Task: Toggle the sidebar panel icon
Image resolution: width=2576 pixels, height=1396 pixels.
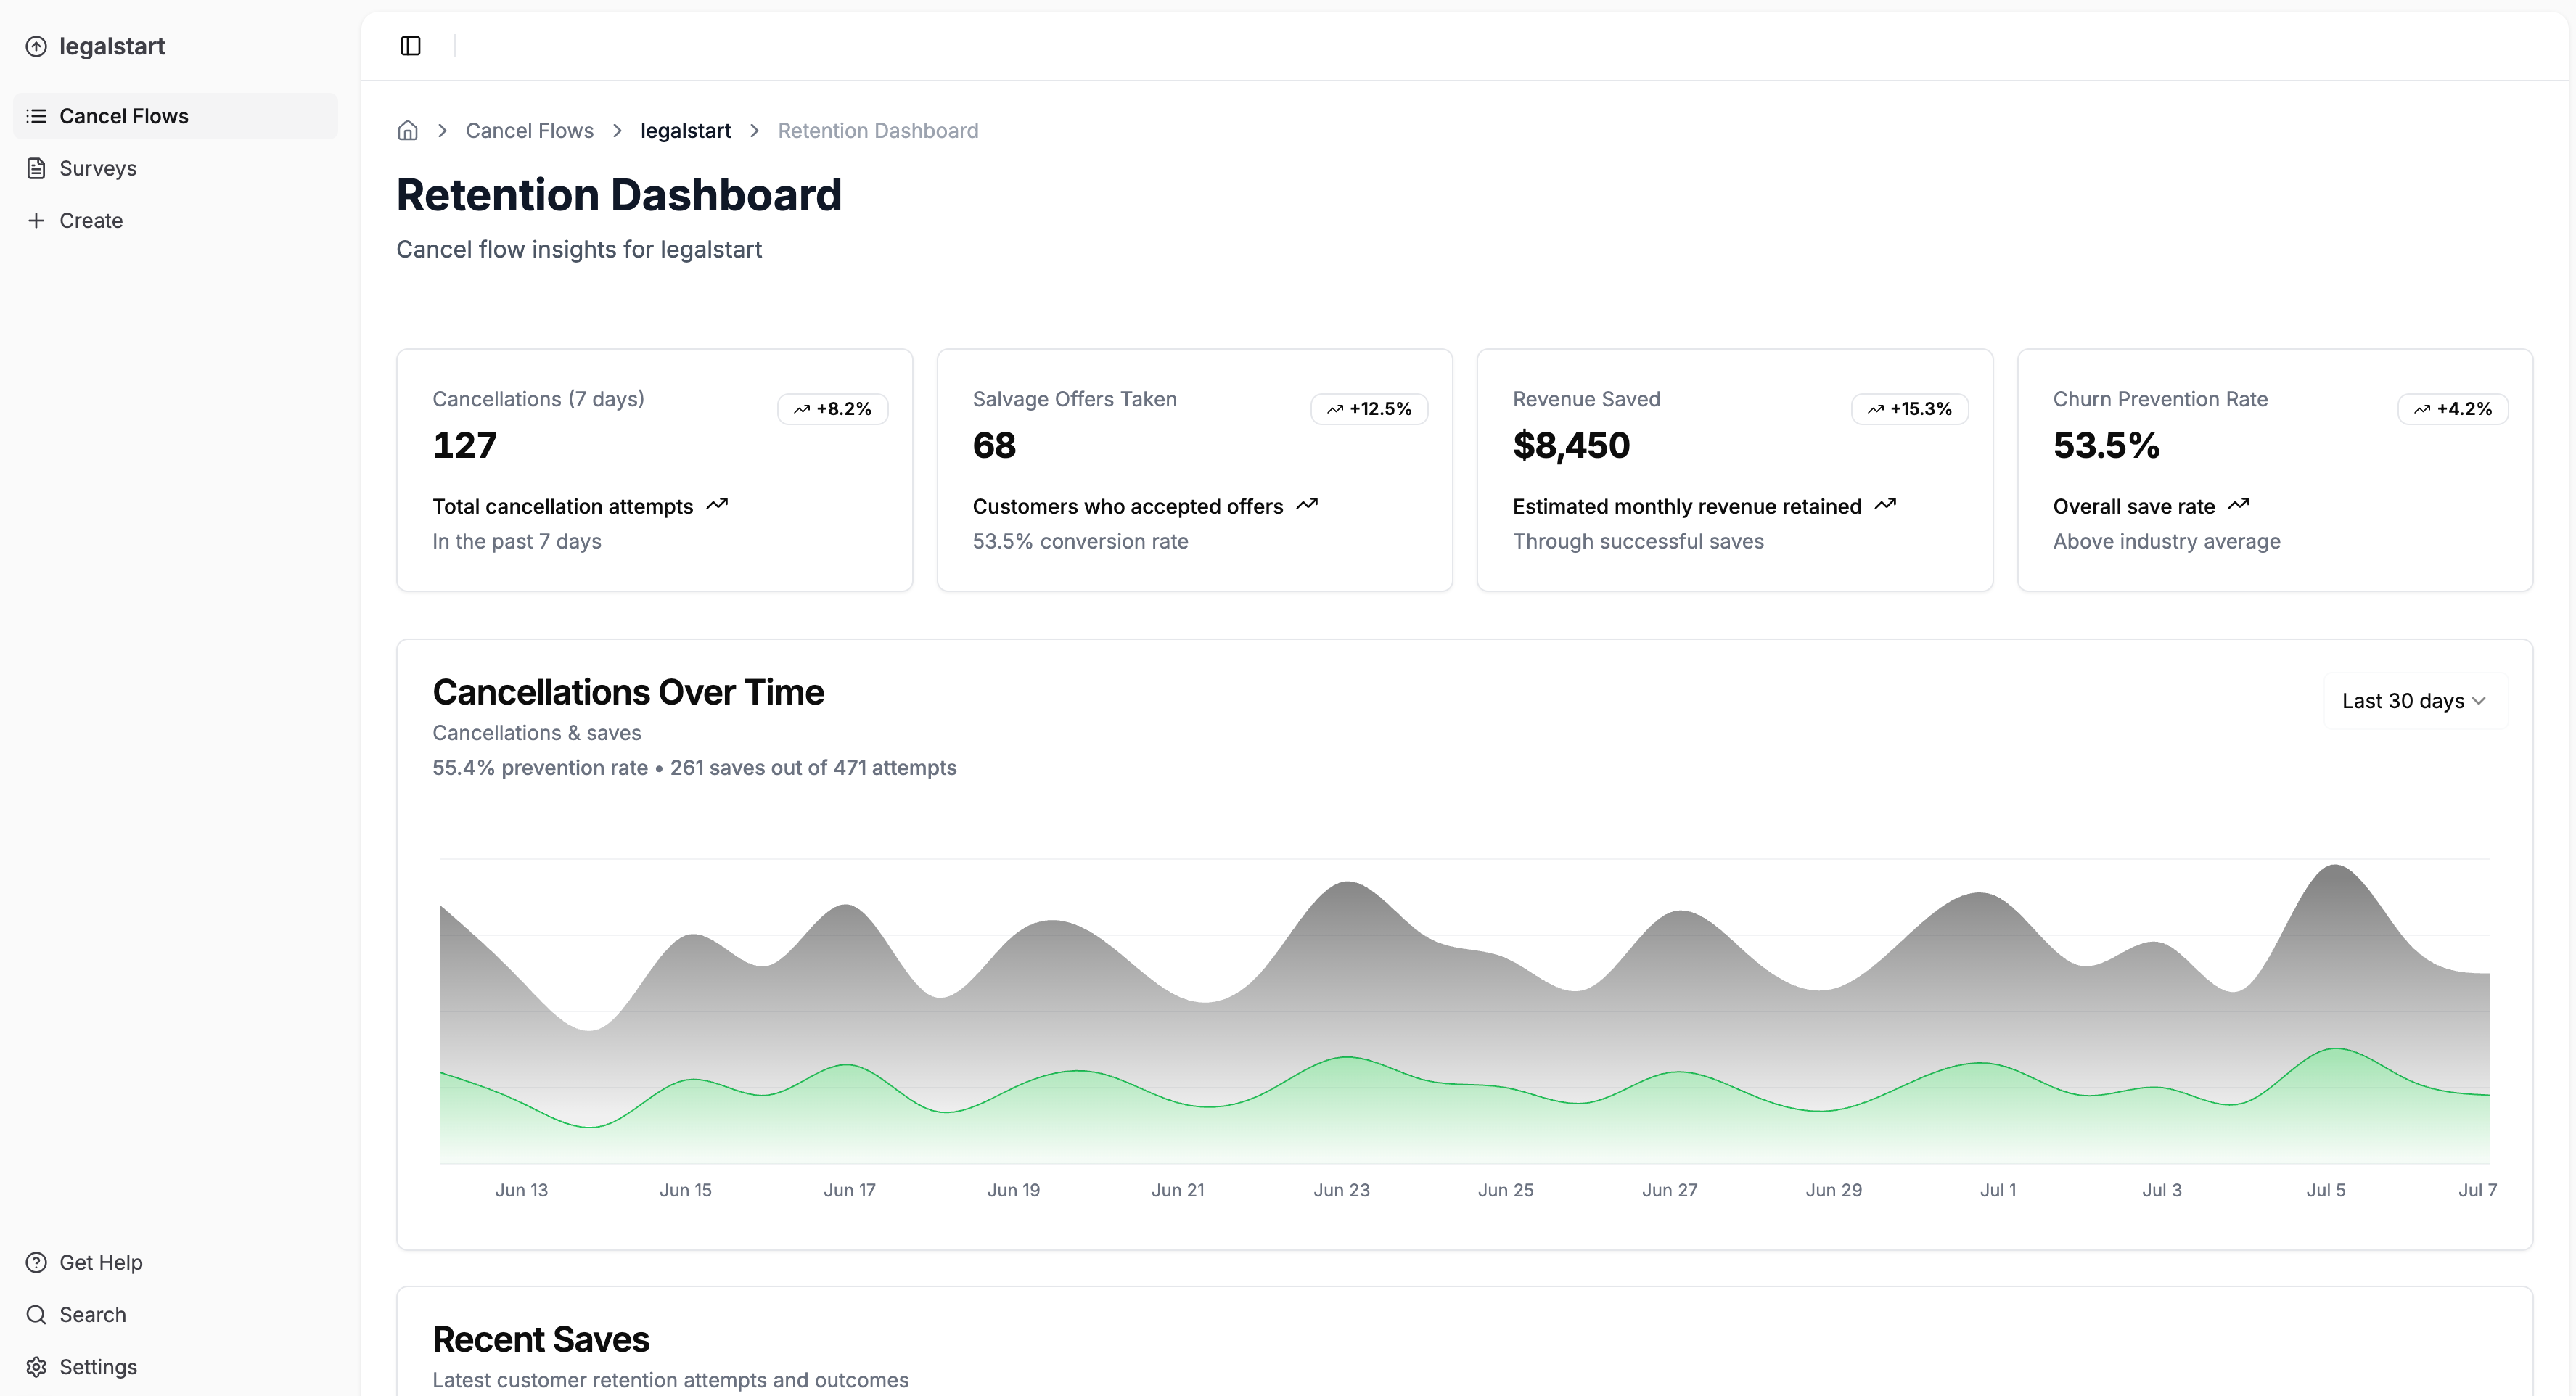Action: coord(410,46)
